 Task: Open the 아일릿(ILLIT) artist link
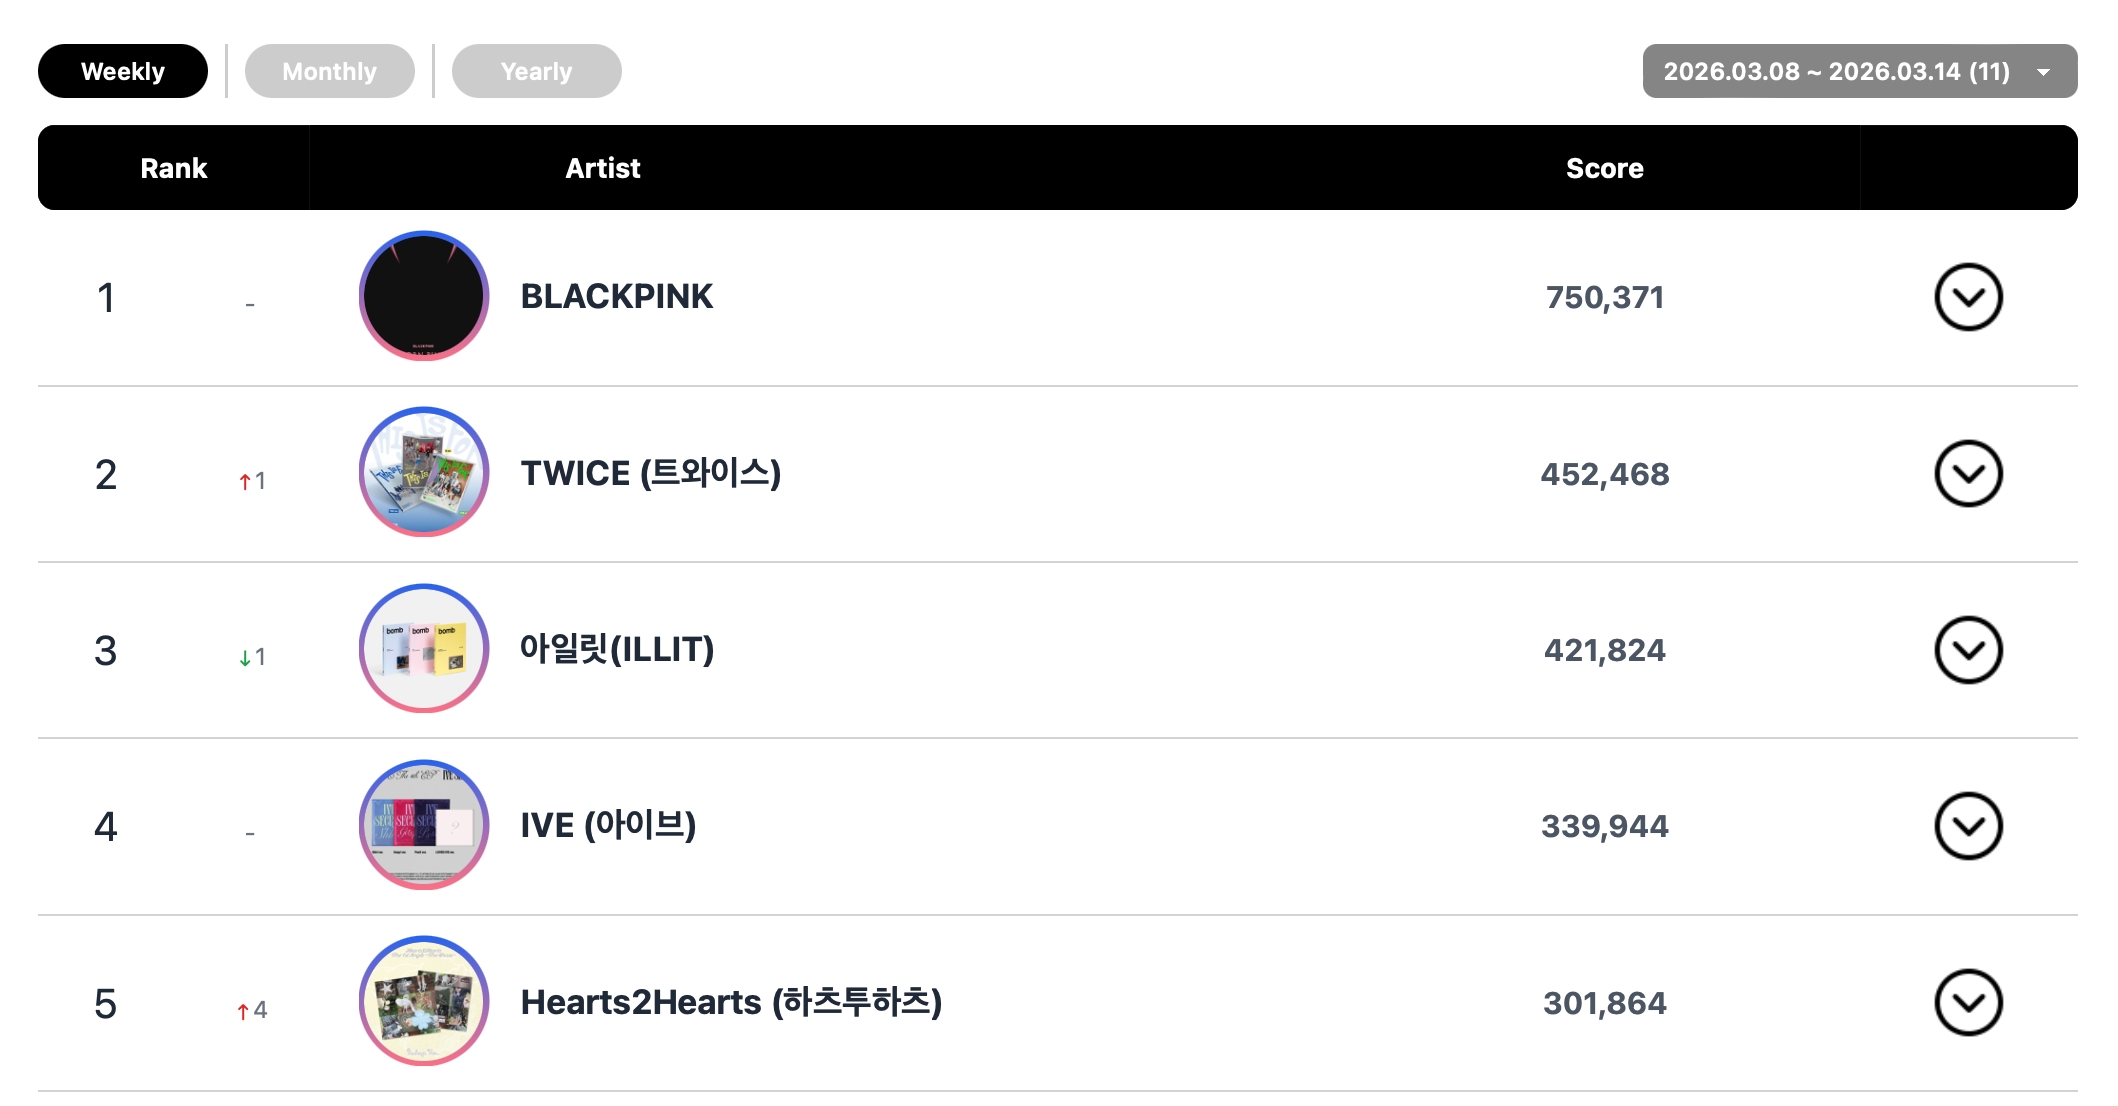[616, 649]
